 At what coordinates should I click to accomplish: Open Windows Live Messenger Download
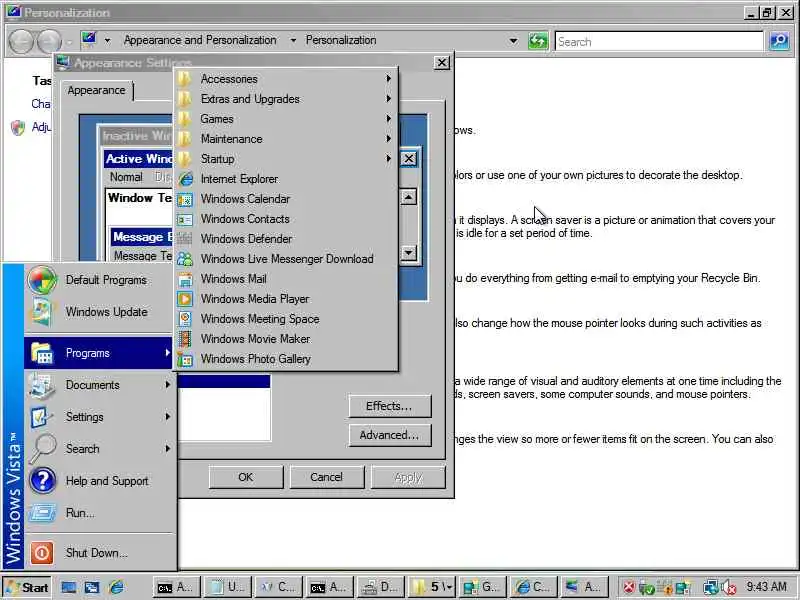pyautogui.click(x=286, y=259)
